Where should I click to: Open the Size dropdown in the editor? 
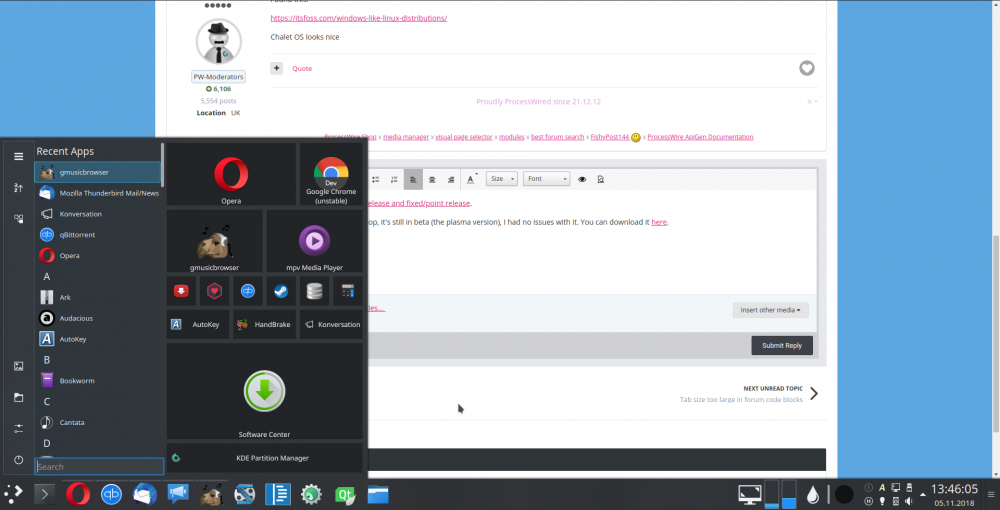point(501,179)
